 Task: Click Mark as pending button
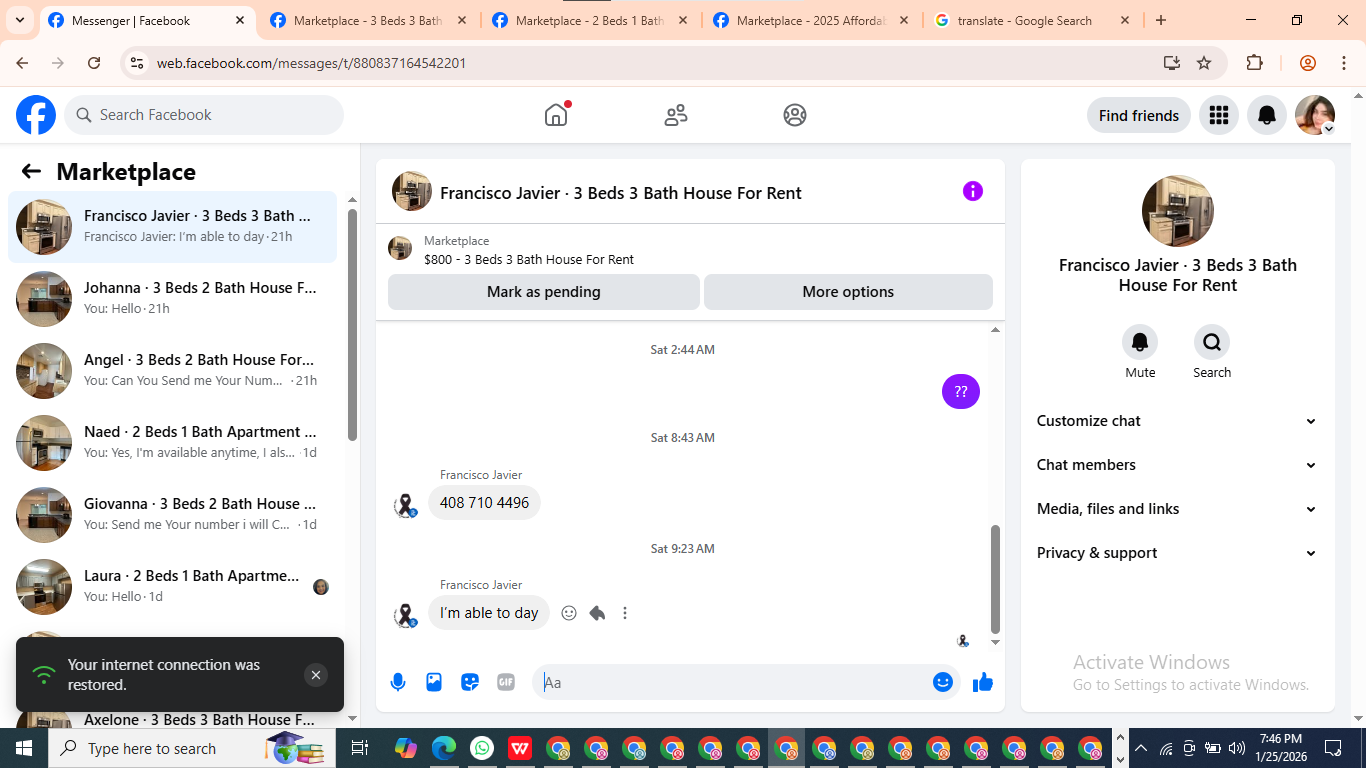(x=544, y=292)
